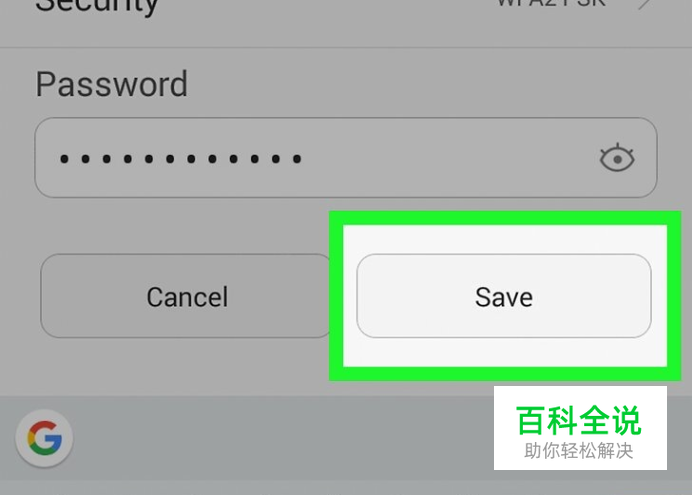Click the Password label text
Viewport: 692px width, 495px height.
click(112, 84)
